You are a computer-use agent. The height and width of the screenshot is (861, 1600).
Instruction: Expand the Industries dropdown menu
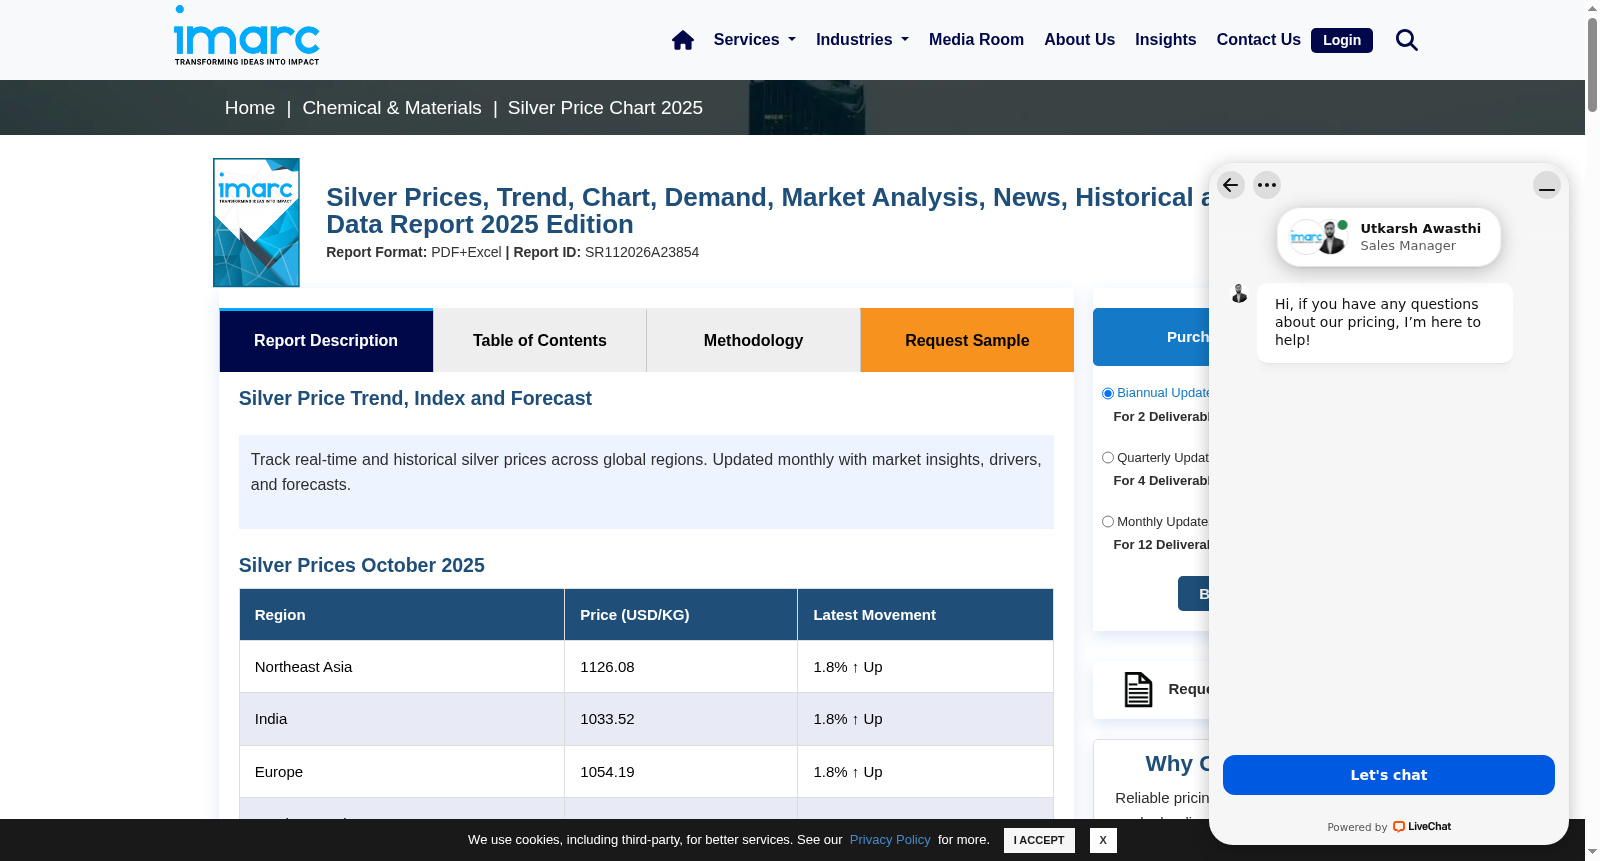pyautogui.click(x=862, y=40)
